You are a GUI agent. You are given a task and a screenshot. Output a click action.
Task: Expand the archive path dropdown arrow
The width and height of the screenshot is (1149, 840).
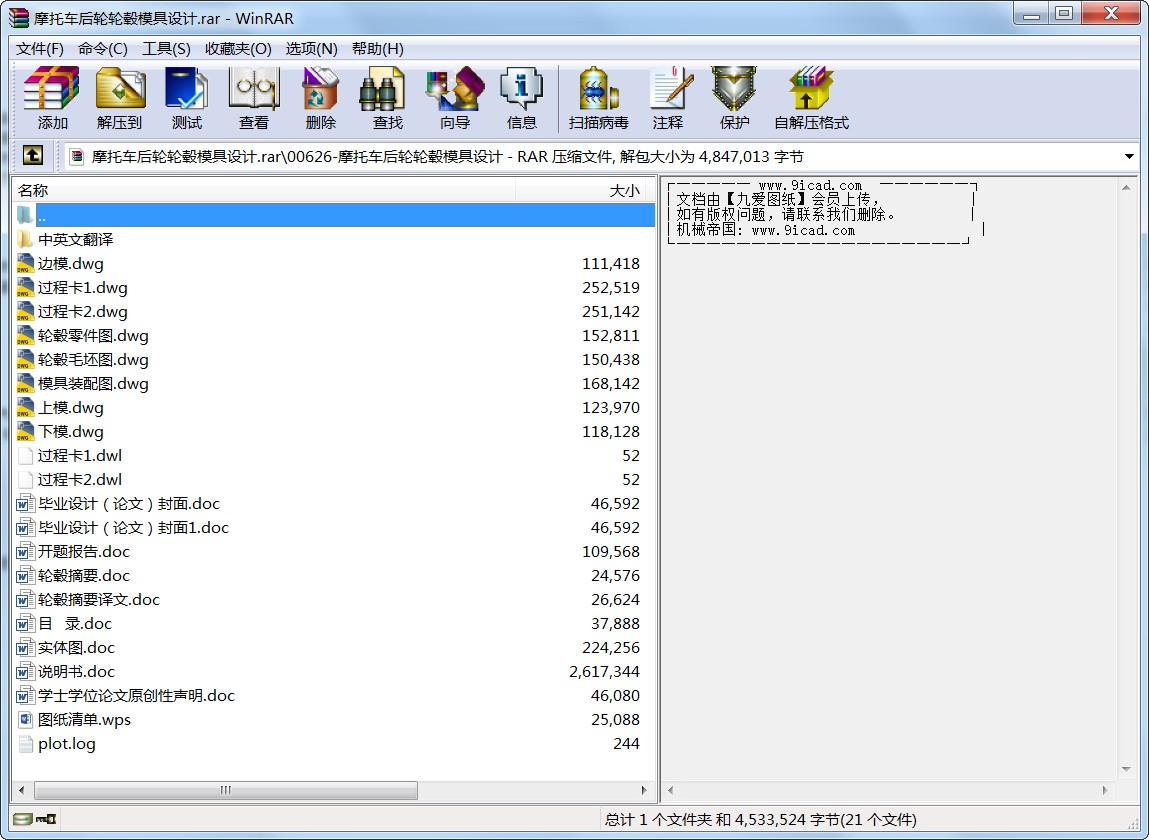coord(1129,157)
